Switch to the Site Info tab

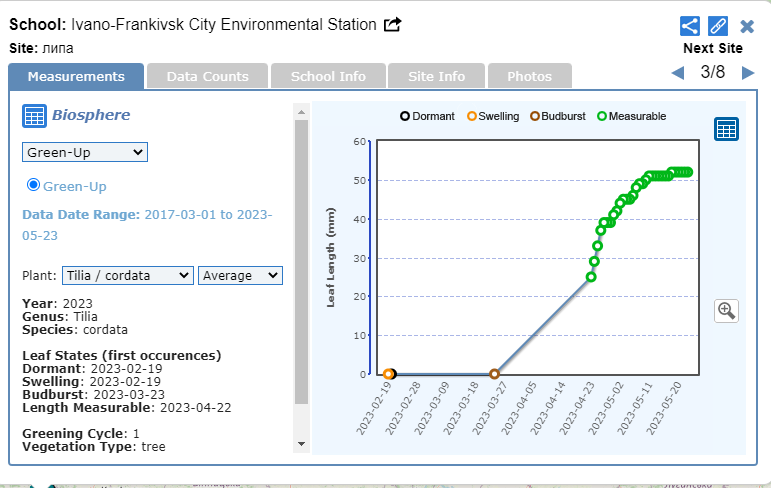[437, 76]
